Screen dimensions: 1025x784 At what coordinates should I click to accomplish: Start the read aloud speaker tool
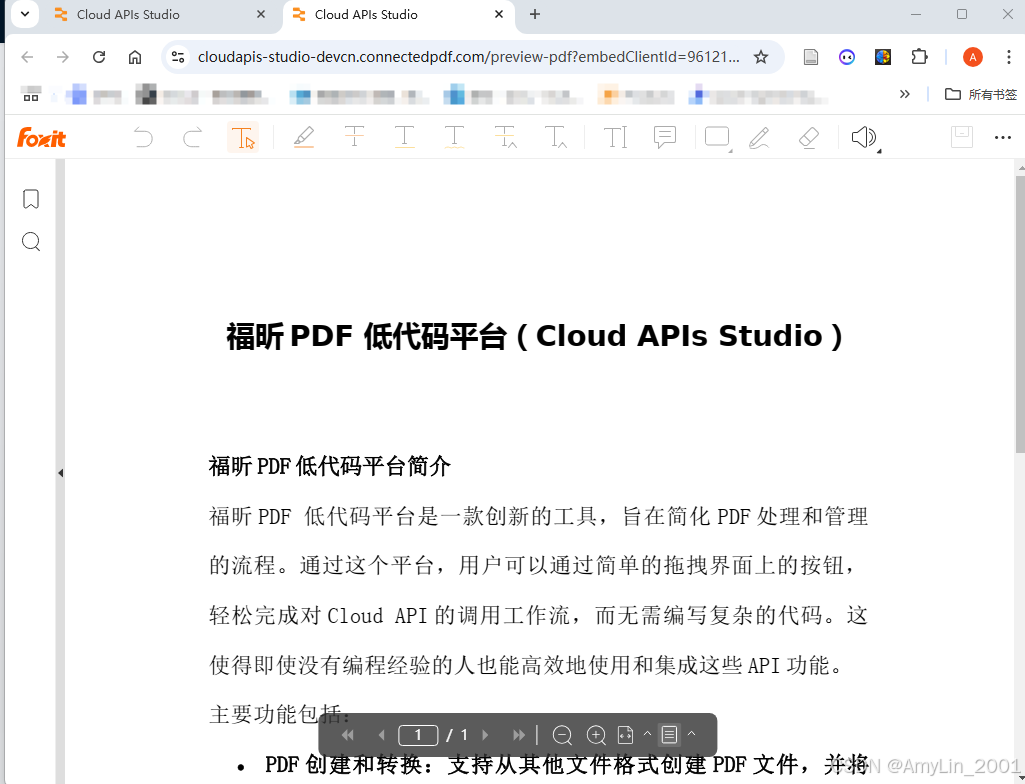[864, 137]
